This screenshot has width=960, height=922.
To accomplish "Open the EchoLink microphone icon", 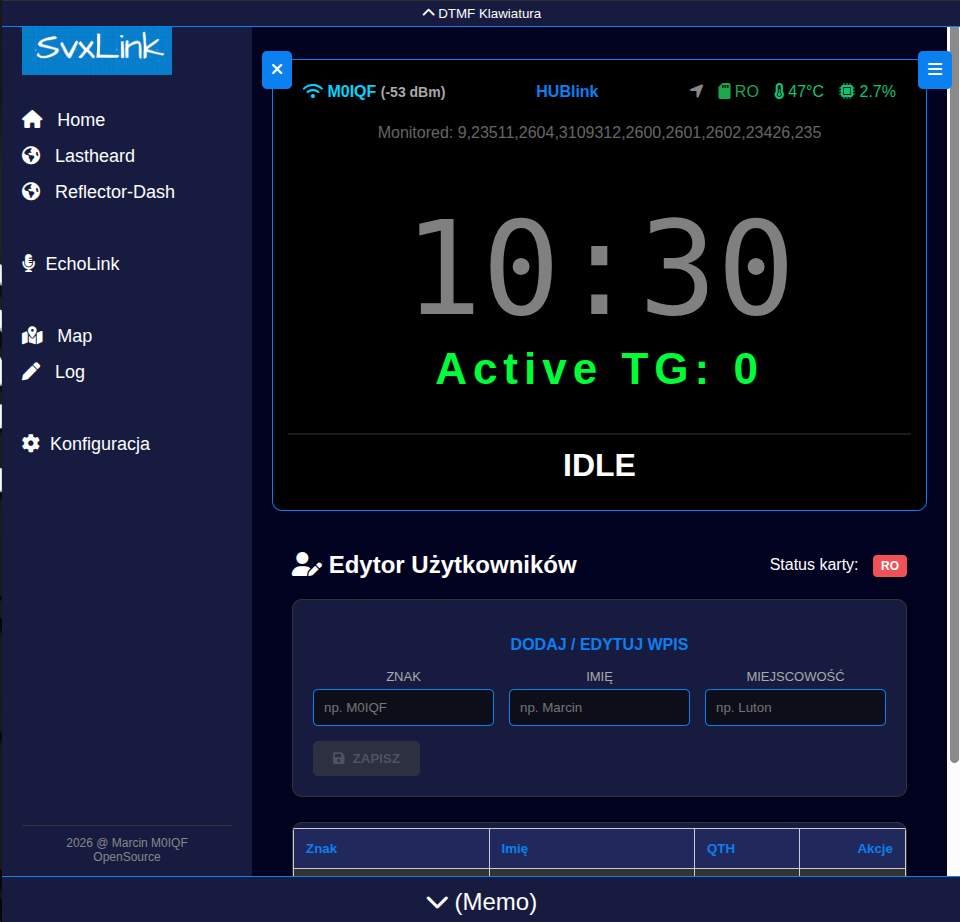I will pos(29,264).
